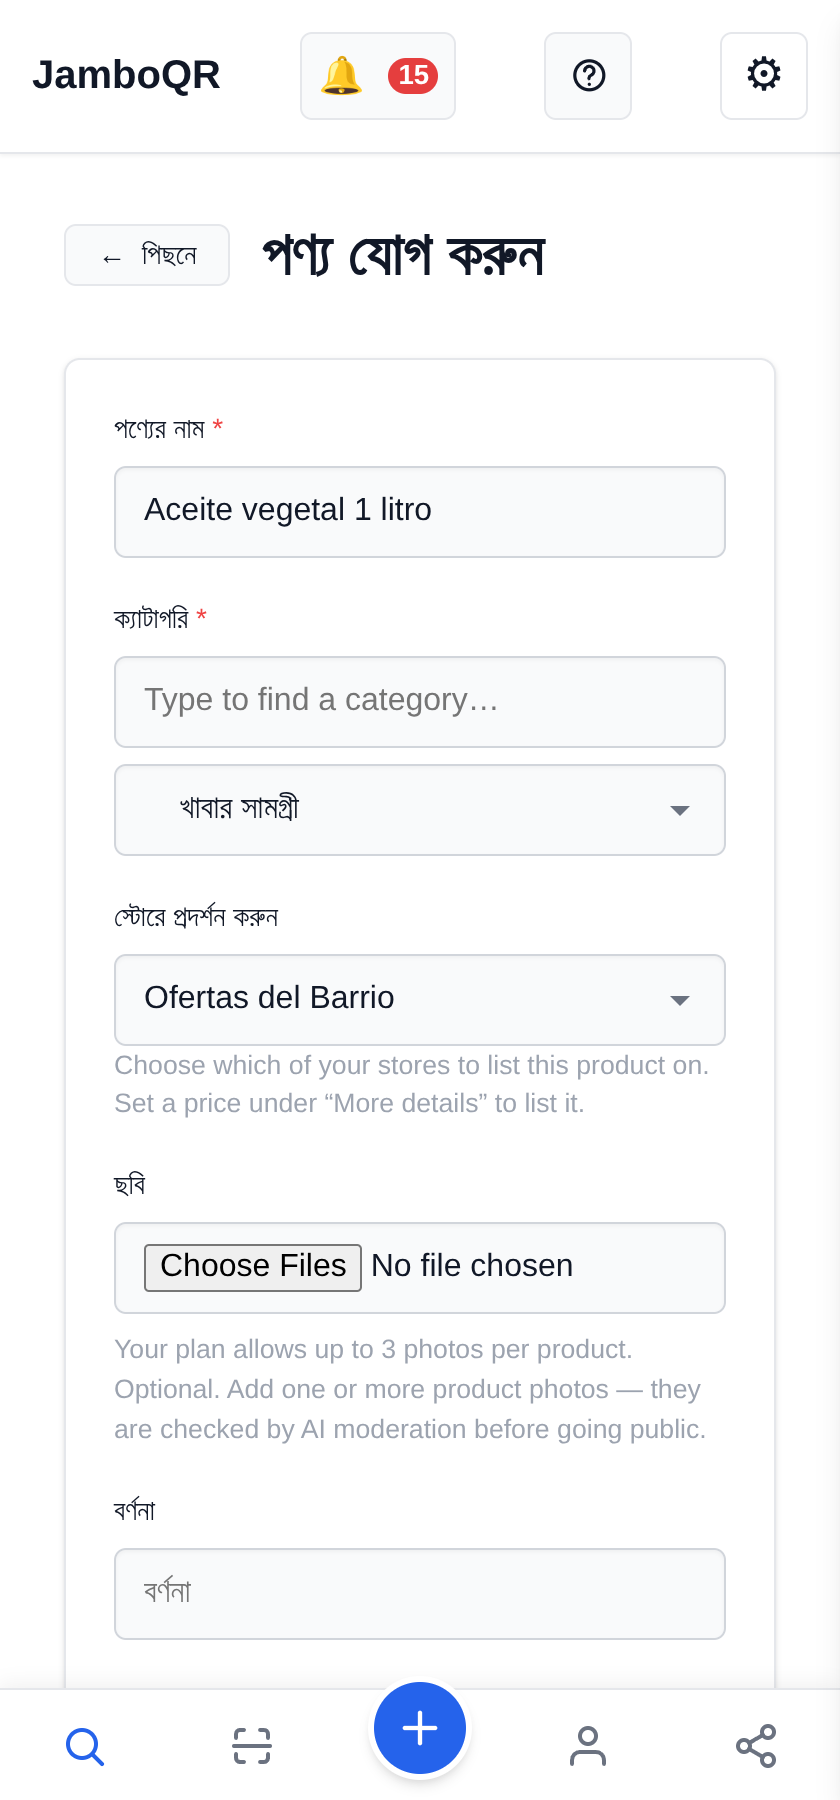Focus the product name field Aceite vegetal
The width and height of the screenshot is (840, 1800).
(x=420, y=512)
